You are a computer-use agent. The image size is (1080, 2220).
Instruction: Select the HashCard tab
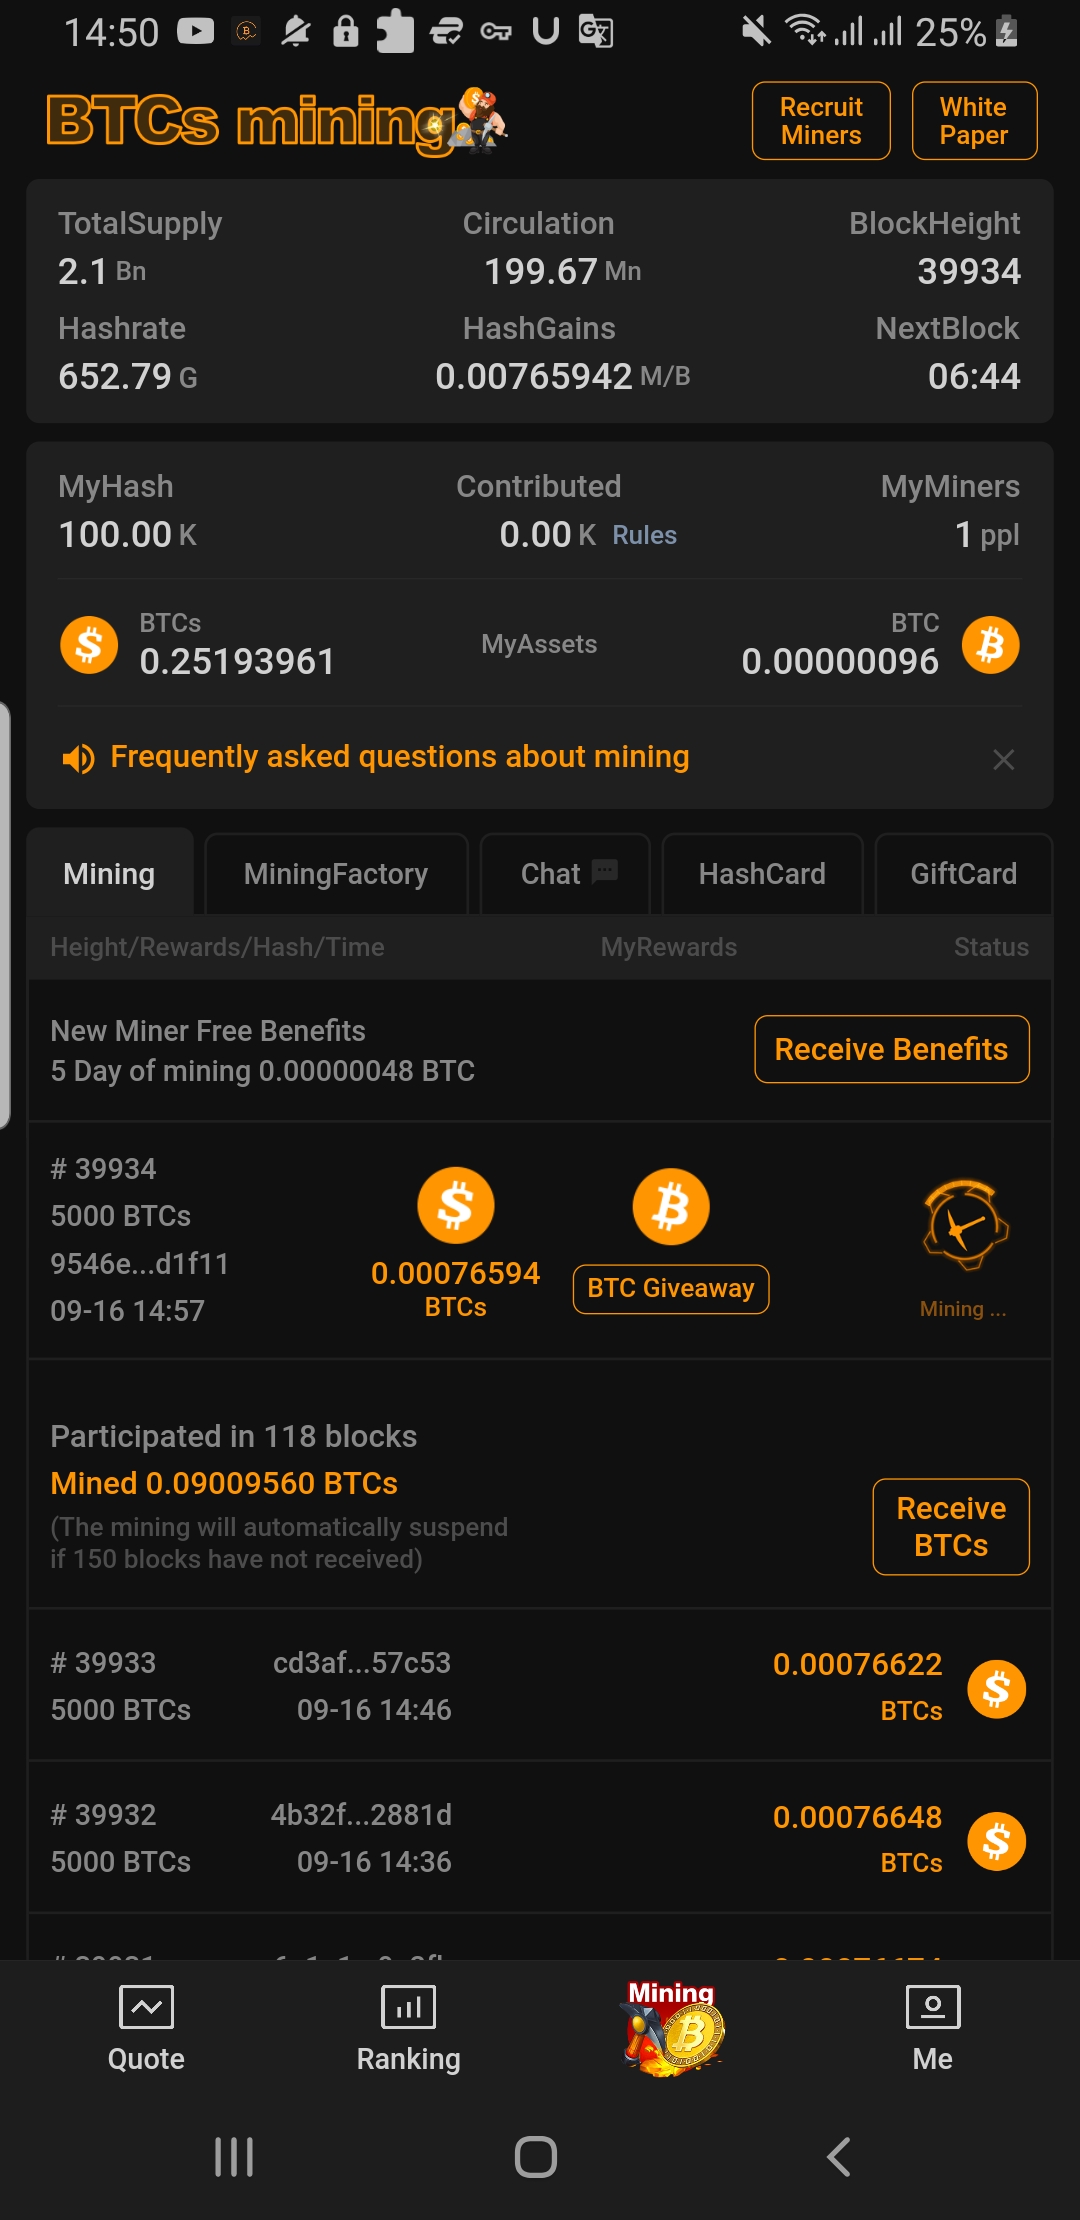pos(762,874)
